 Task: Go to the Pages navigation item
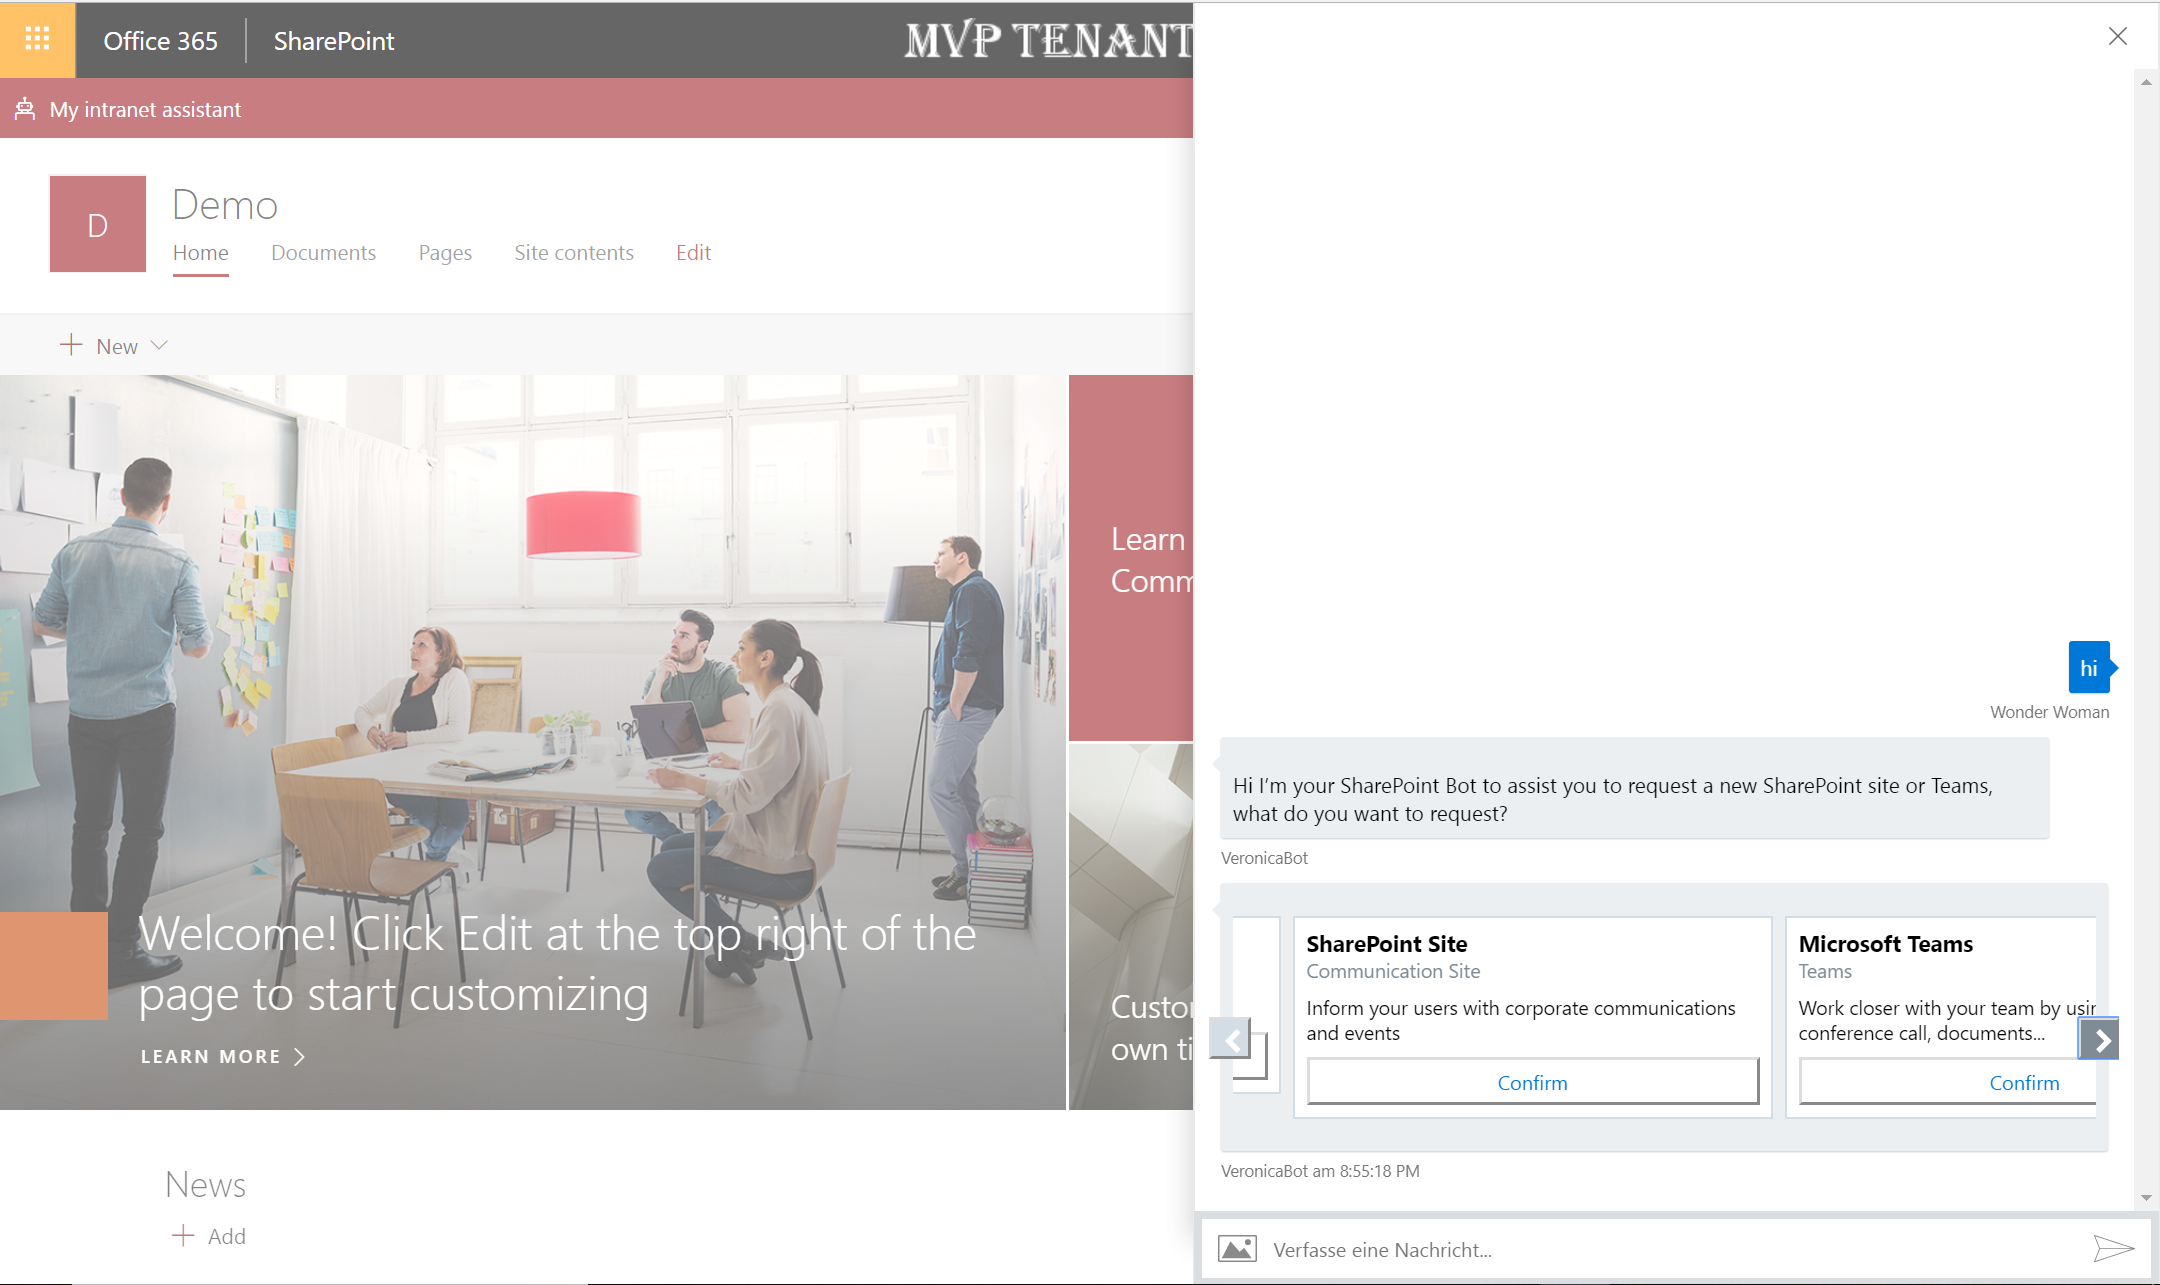445,253
